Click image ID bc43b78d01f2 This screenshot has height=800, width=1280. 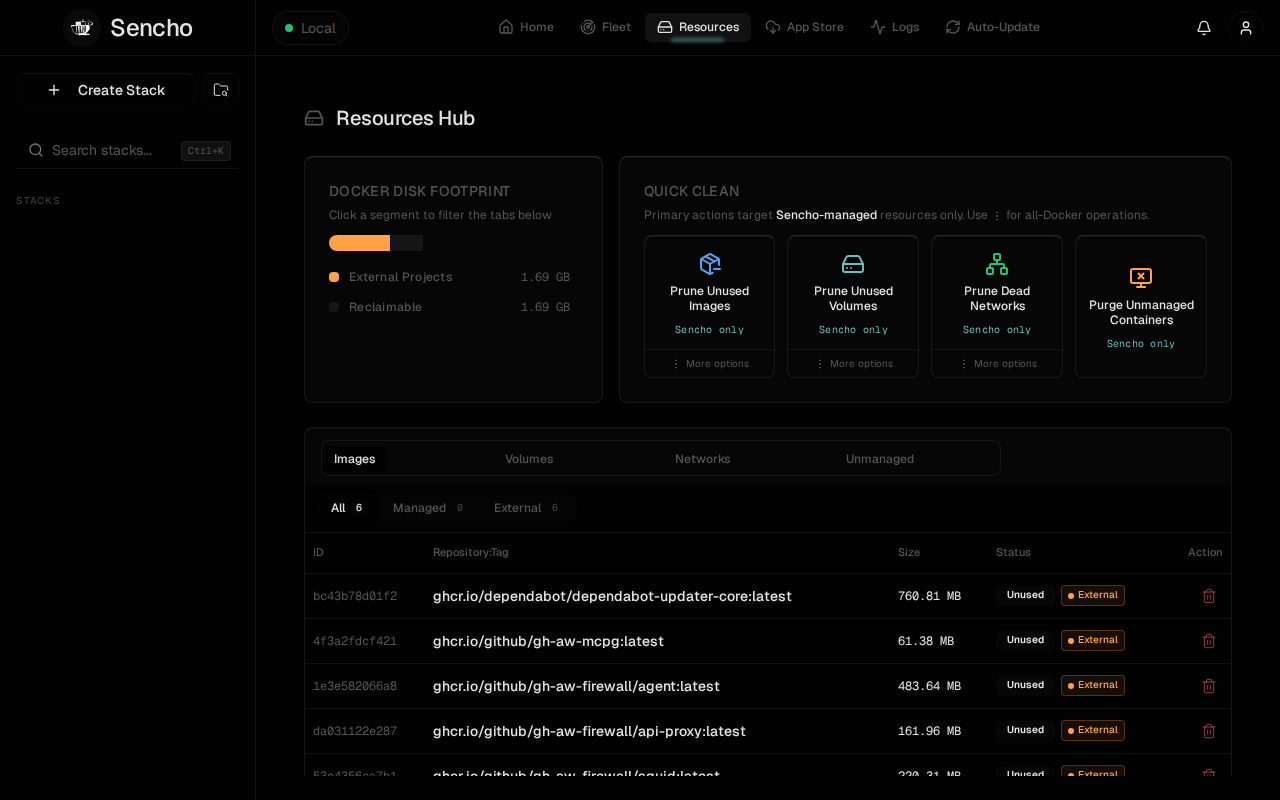[355, 597]
